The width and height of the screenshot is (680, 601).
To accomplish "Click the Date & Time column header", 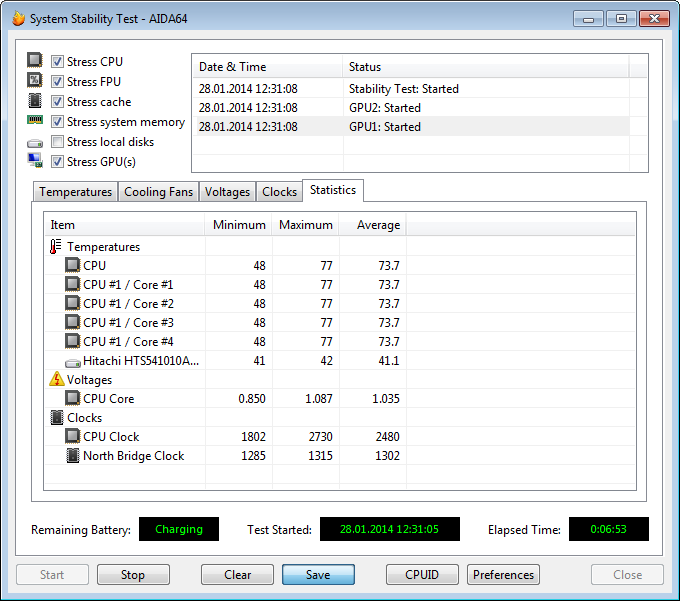I will [267, 67].
